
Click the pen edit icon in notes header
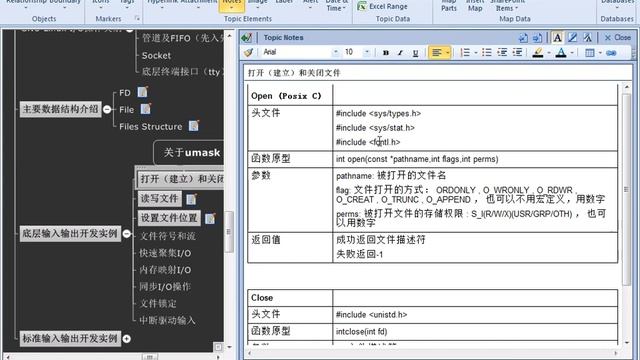[573, 38]
